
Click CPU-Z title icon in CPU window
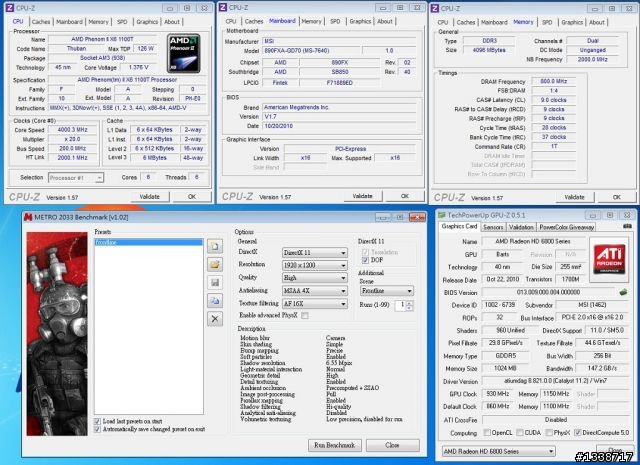pos(10,8)
